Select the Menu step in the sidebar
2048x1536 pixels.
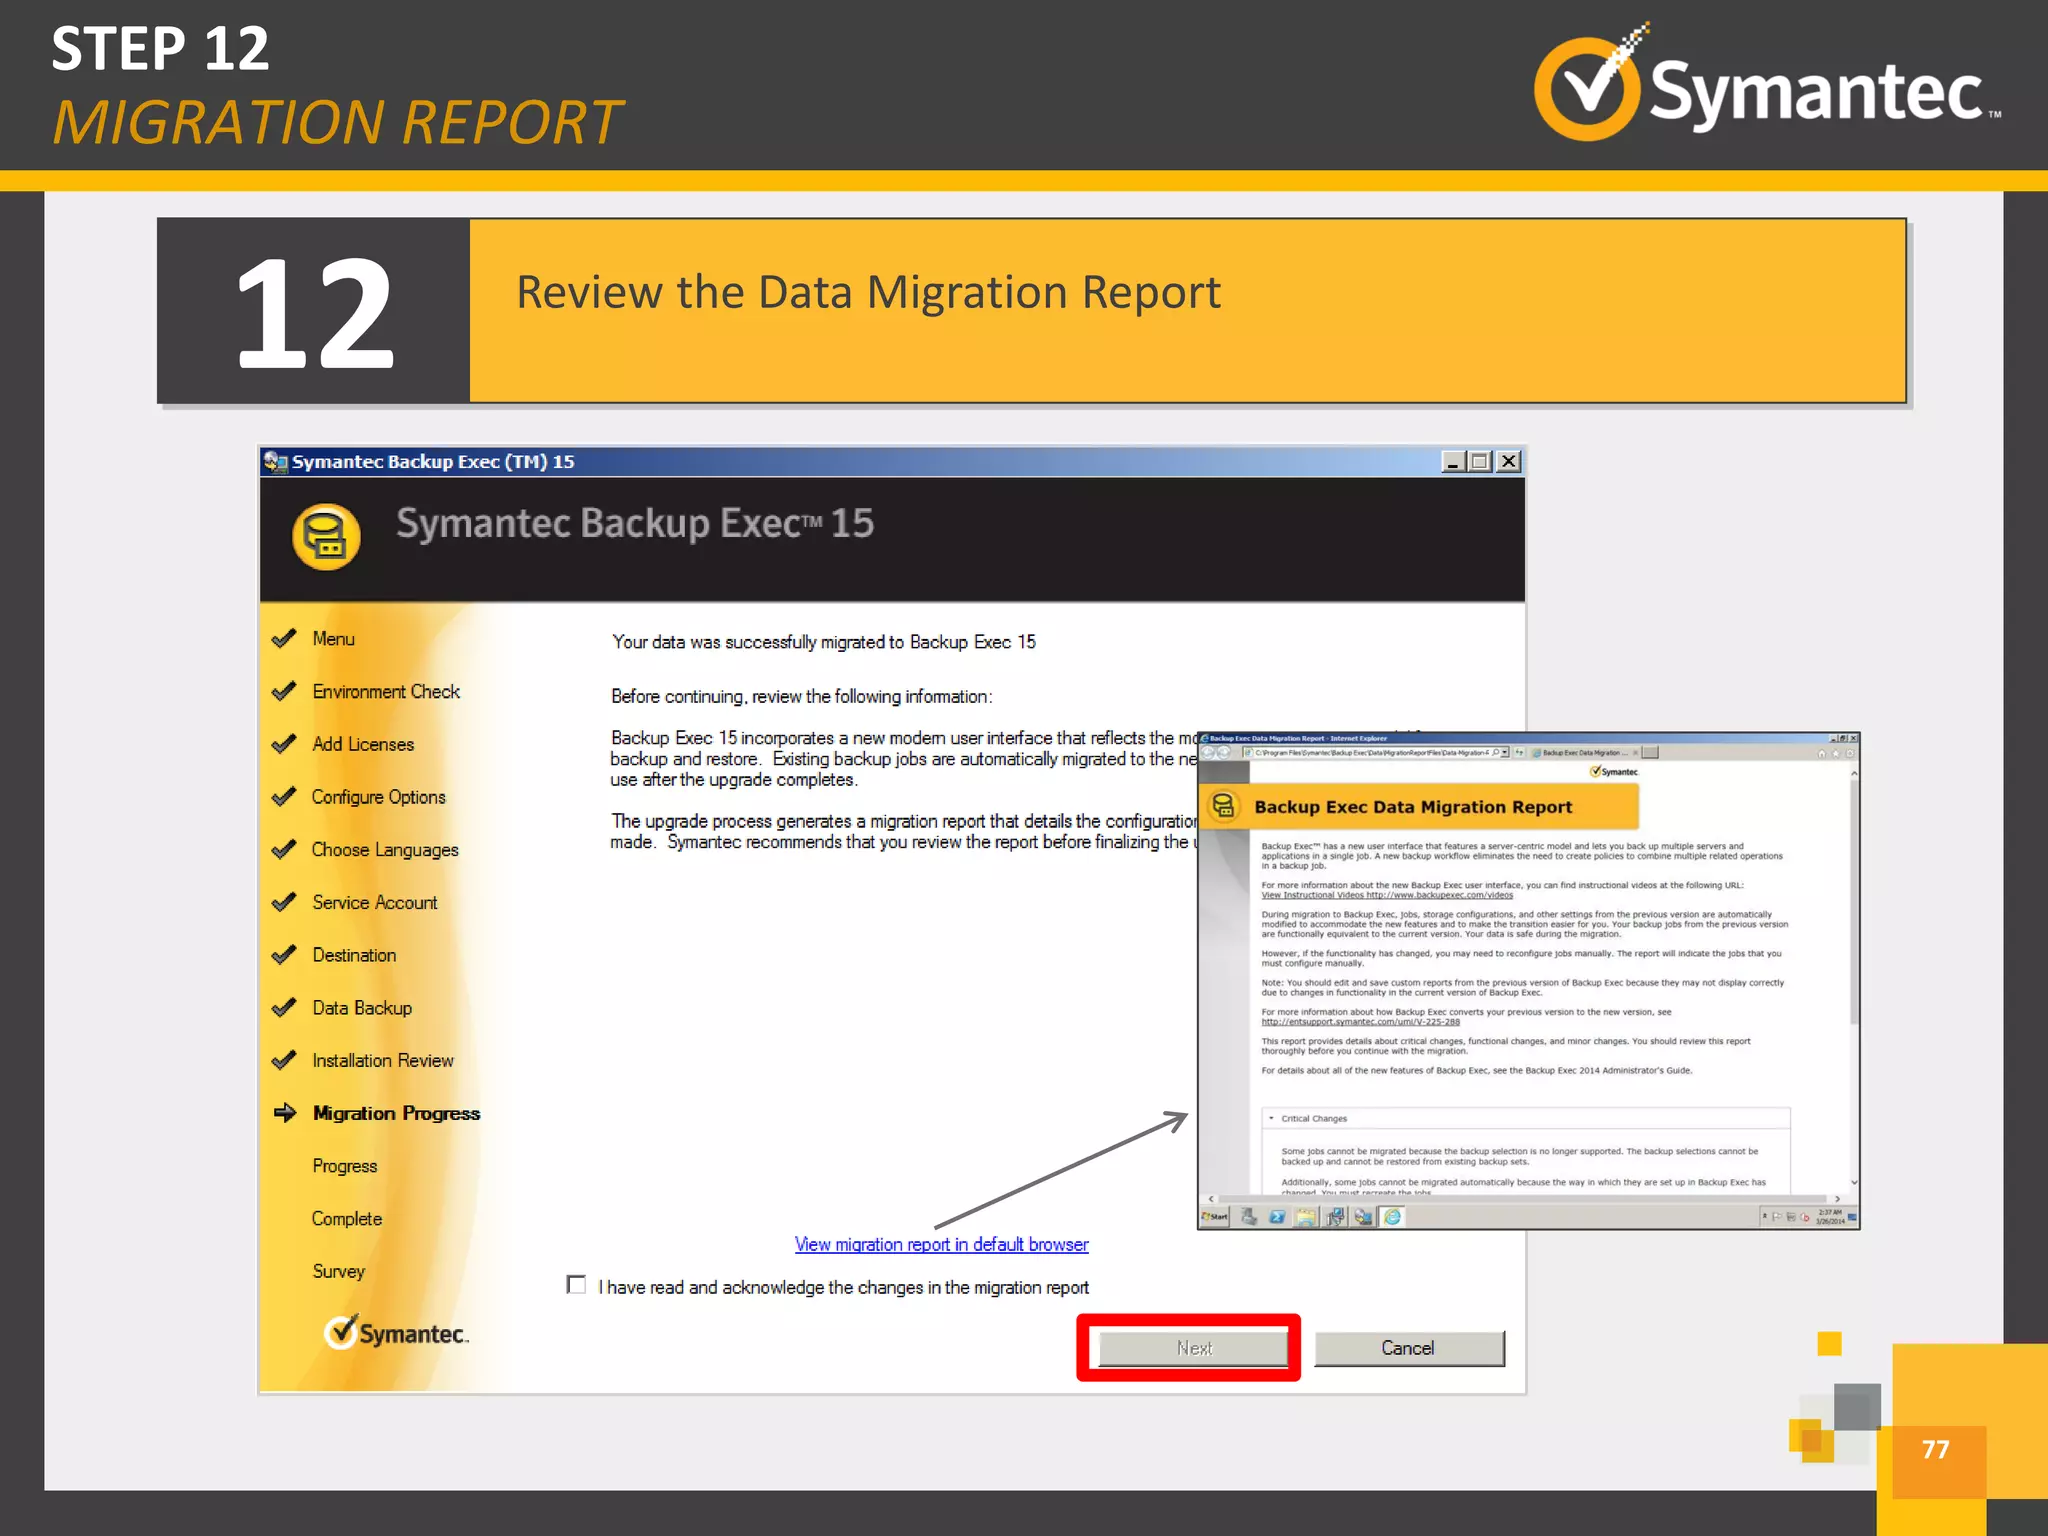[333, 638]
